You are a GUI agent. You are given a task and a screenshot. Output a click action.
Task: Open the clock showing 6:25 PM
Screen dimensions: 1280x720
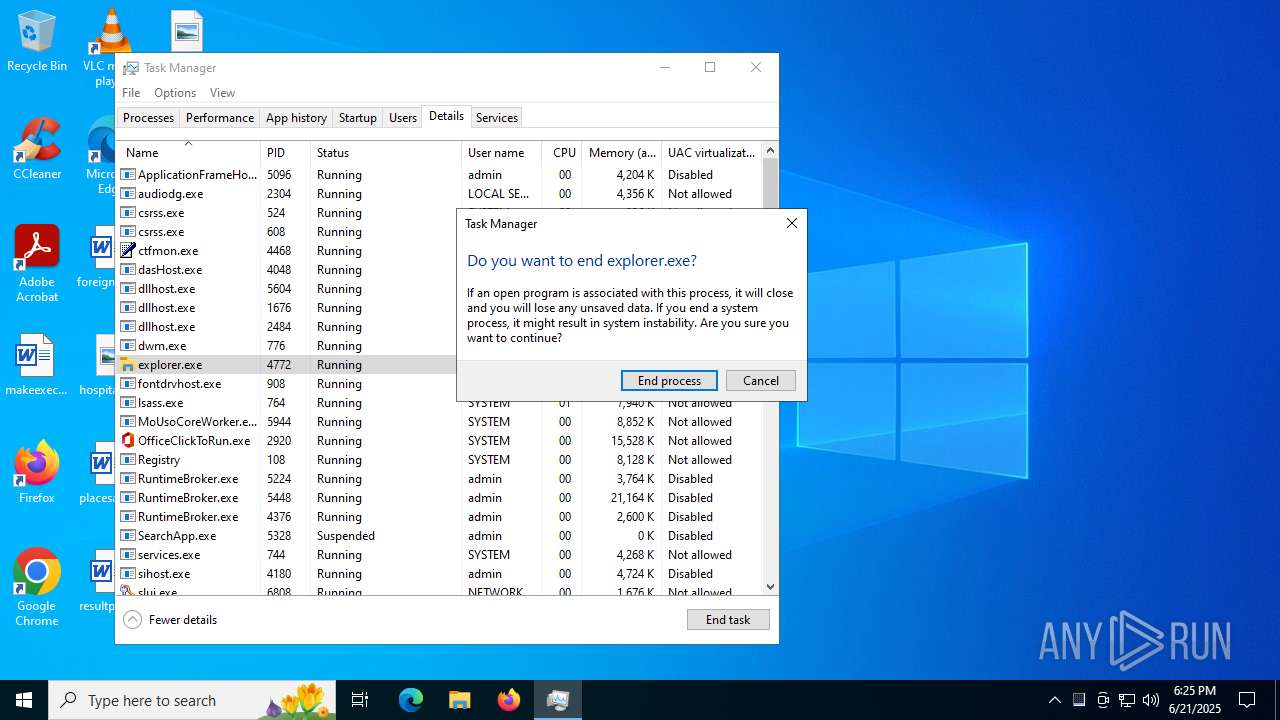tap(1195, 700)
